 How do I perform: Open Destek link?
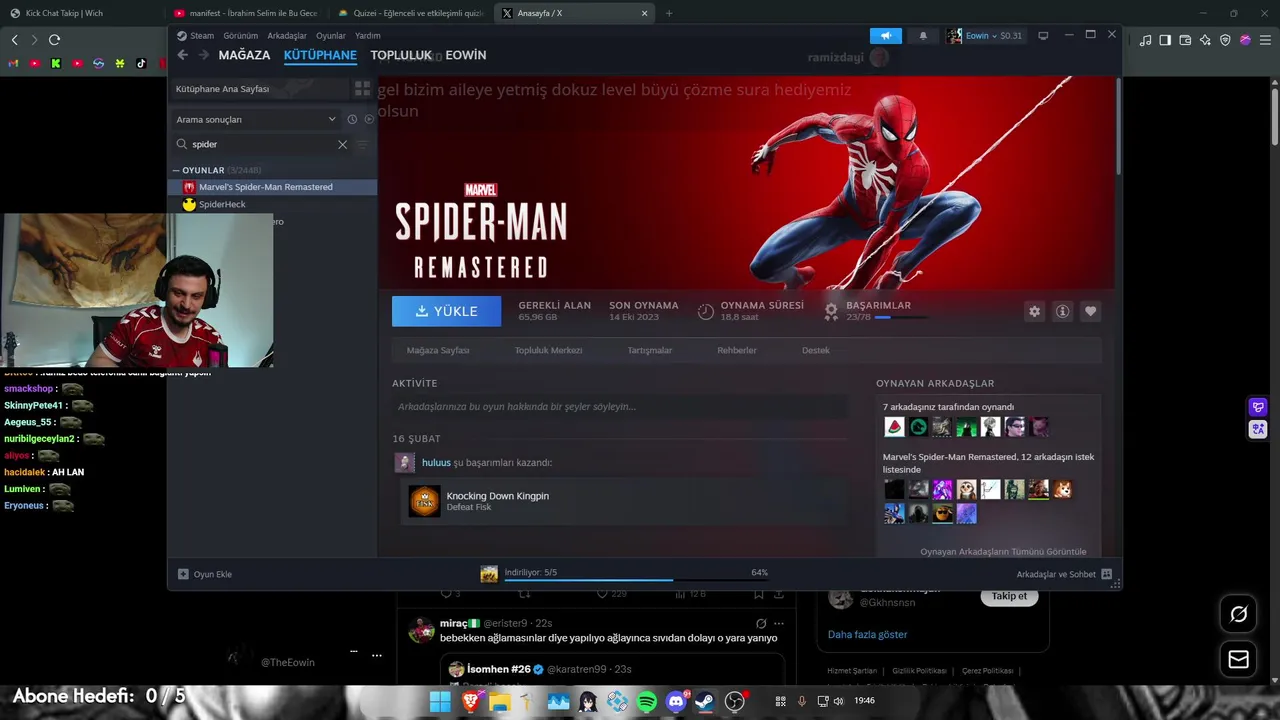tap(816, 350)
